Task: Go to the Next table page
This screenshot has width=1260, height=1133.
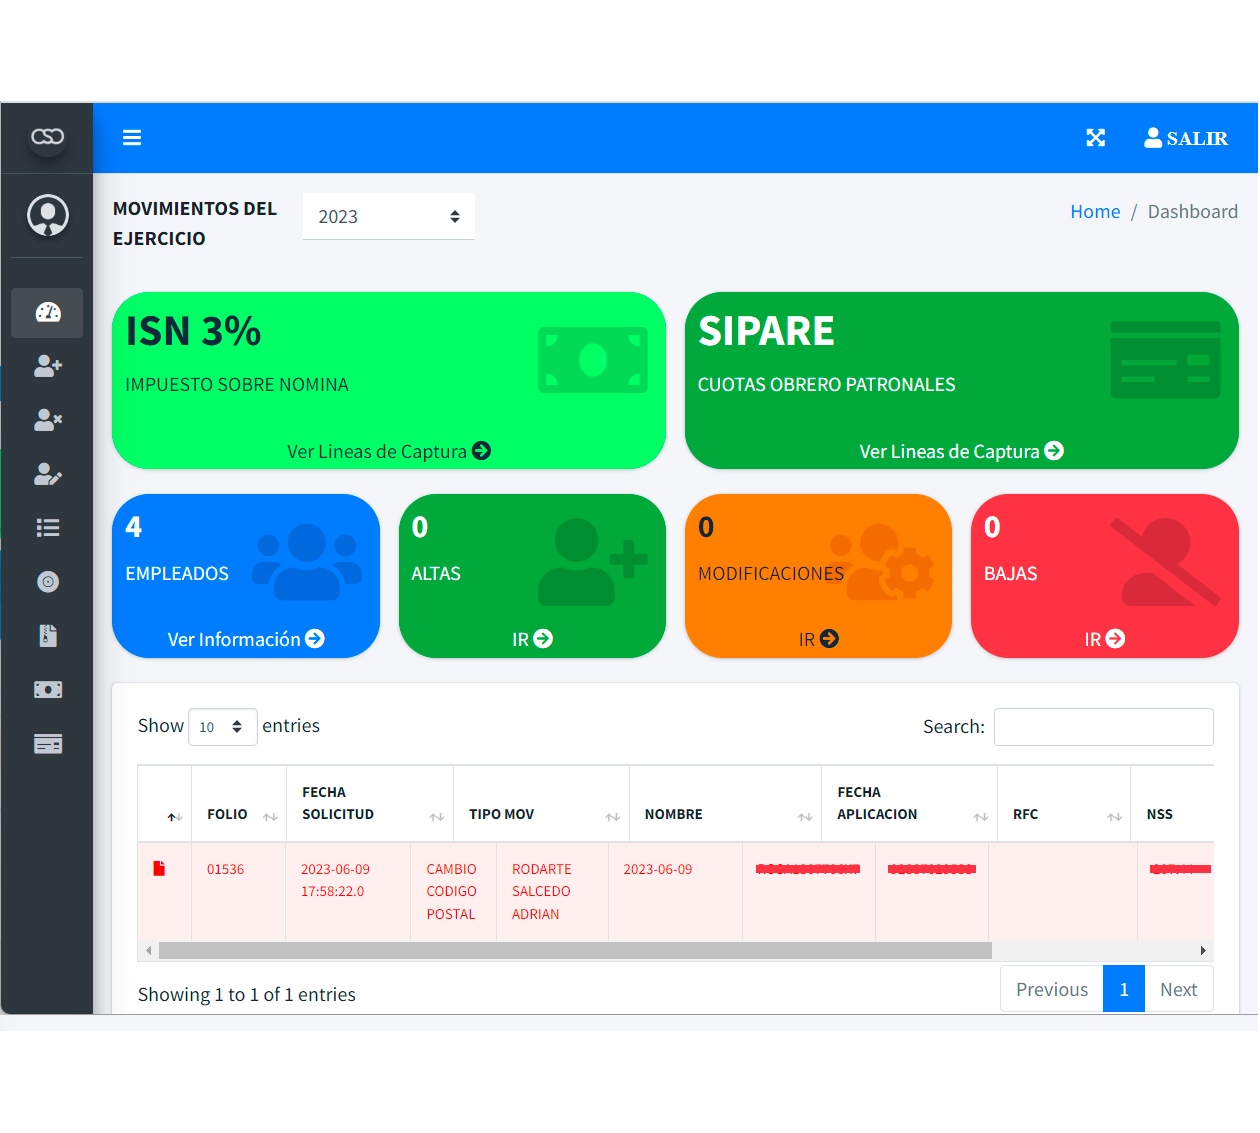Action: point(1179,990)
